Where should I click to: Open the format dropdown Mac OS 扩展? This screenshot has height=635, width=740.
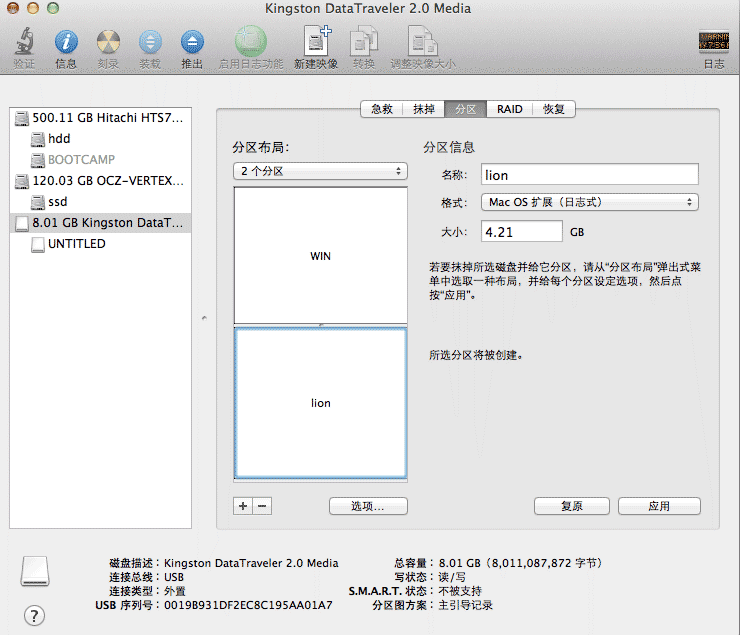click(589, 202)
